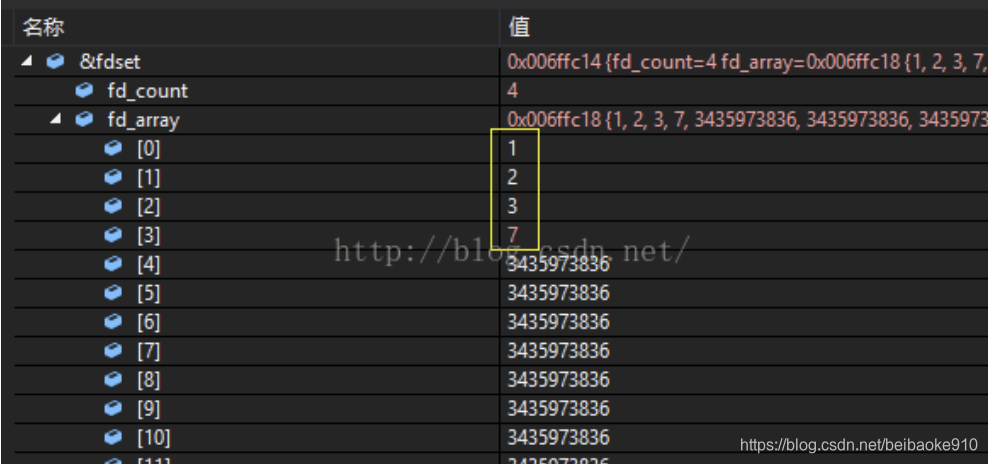Click the cube icon for element [2]
This screenshot has height=464, width=988.
[x=113, y=206]
